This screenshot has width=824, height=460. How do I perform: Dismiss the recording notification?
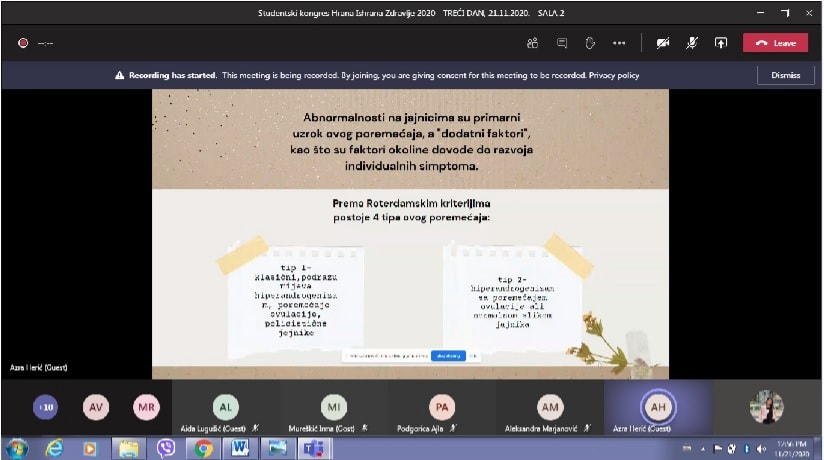pos(785,75)
